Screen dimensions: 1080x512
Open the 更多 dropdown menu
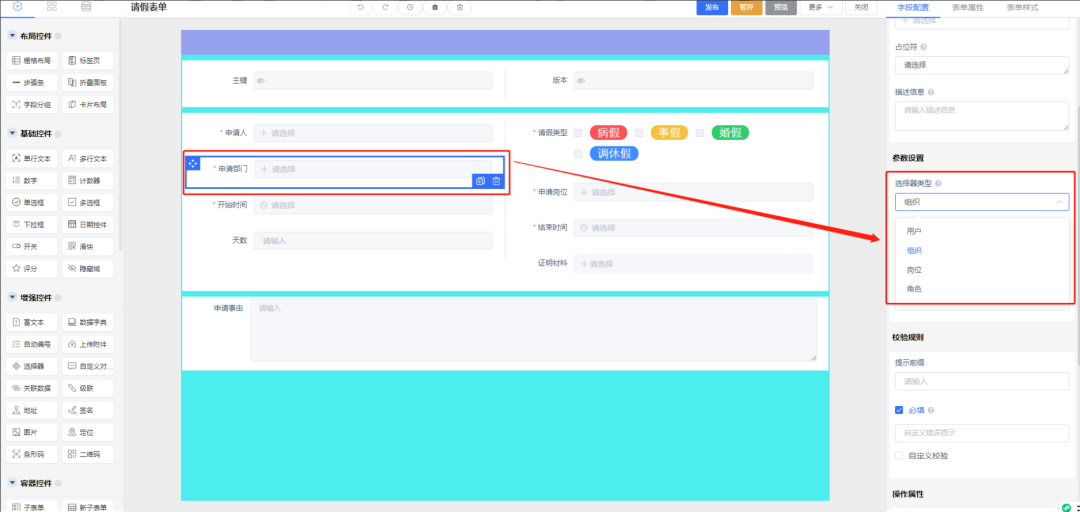[x=820, y=7]
